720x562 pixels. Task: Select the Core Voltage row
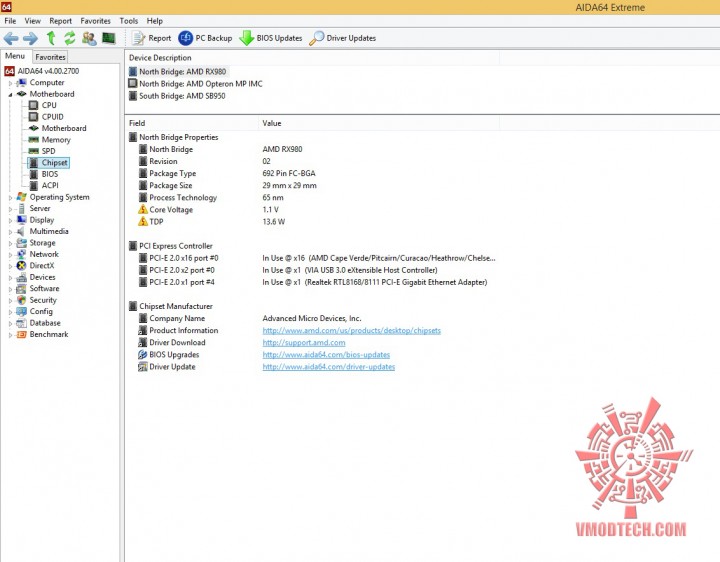tap(312, 209)
